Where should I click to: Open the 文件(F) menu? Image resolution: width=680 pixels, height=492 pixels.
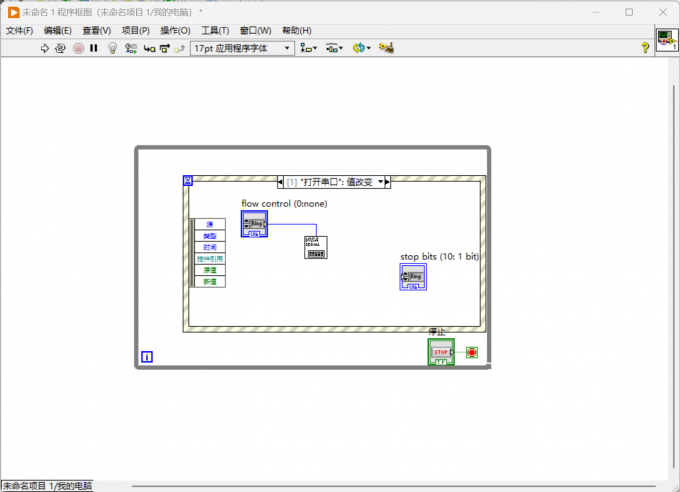pyautogui.click(x=20, y=31)
